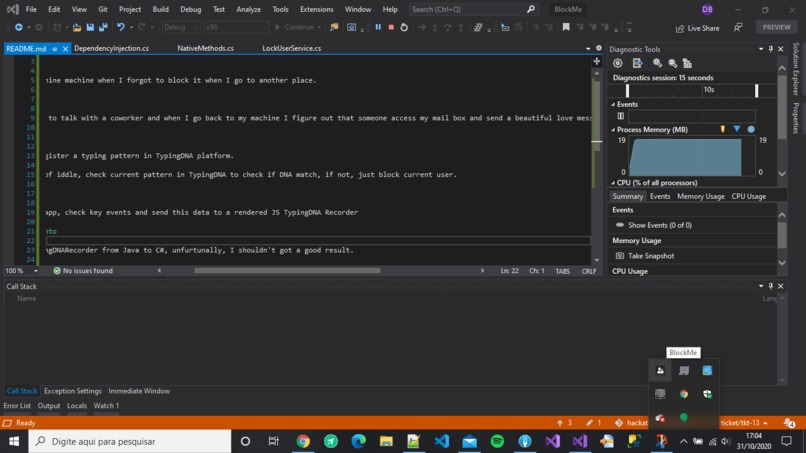Pause debugging with Break All button
Viewport: 806px width, 453px height.
(378, 27)
